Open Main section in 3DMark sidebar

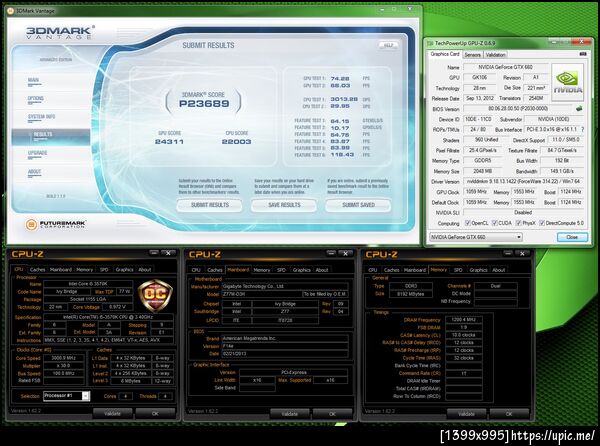[x=33, y=80]
